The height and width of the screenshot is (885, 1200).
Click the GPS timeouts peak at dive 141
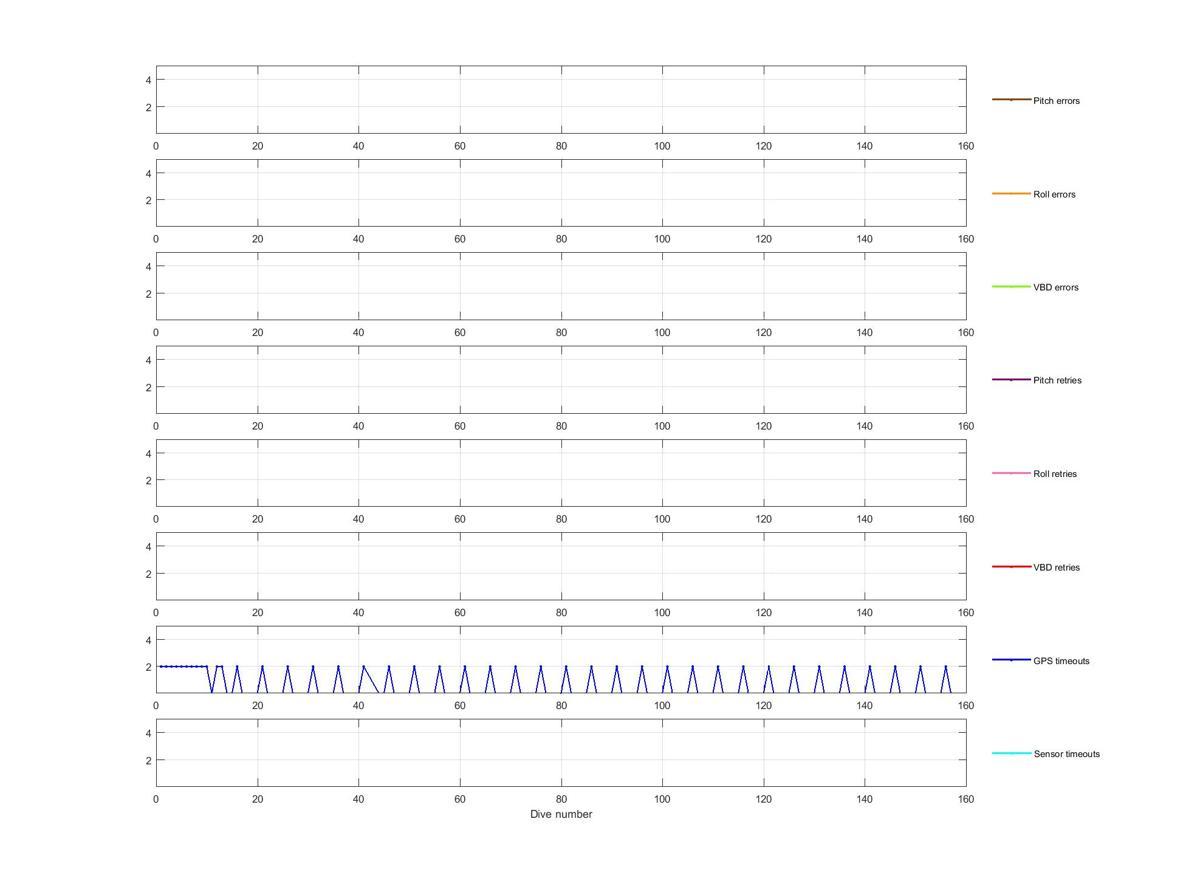tap(870, 667)
